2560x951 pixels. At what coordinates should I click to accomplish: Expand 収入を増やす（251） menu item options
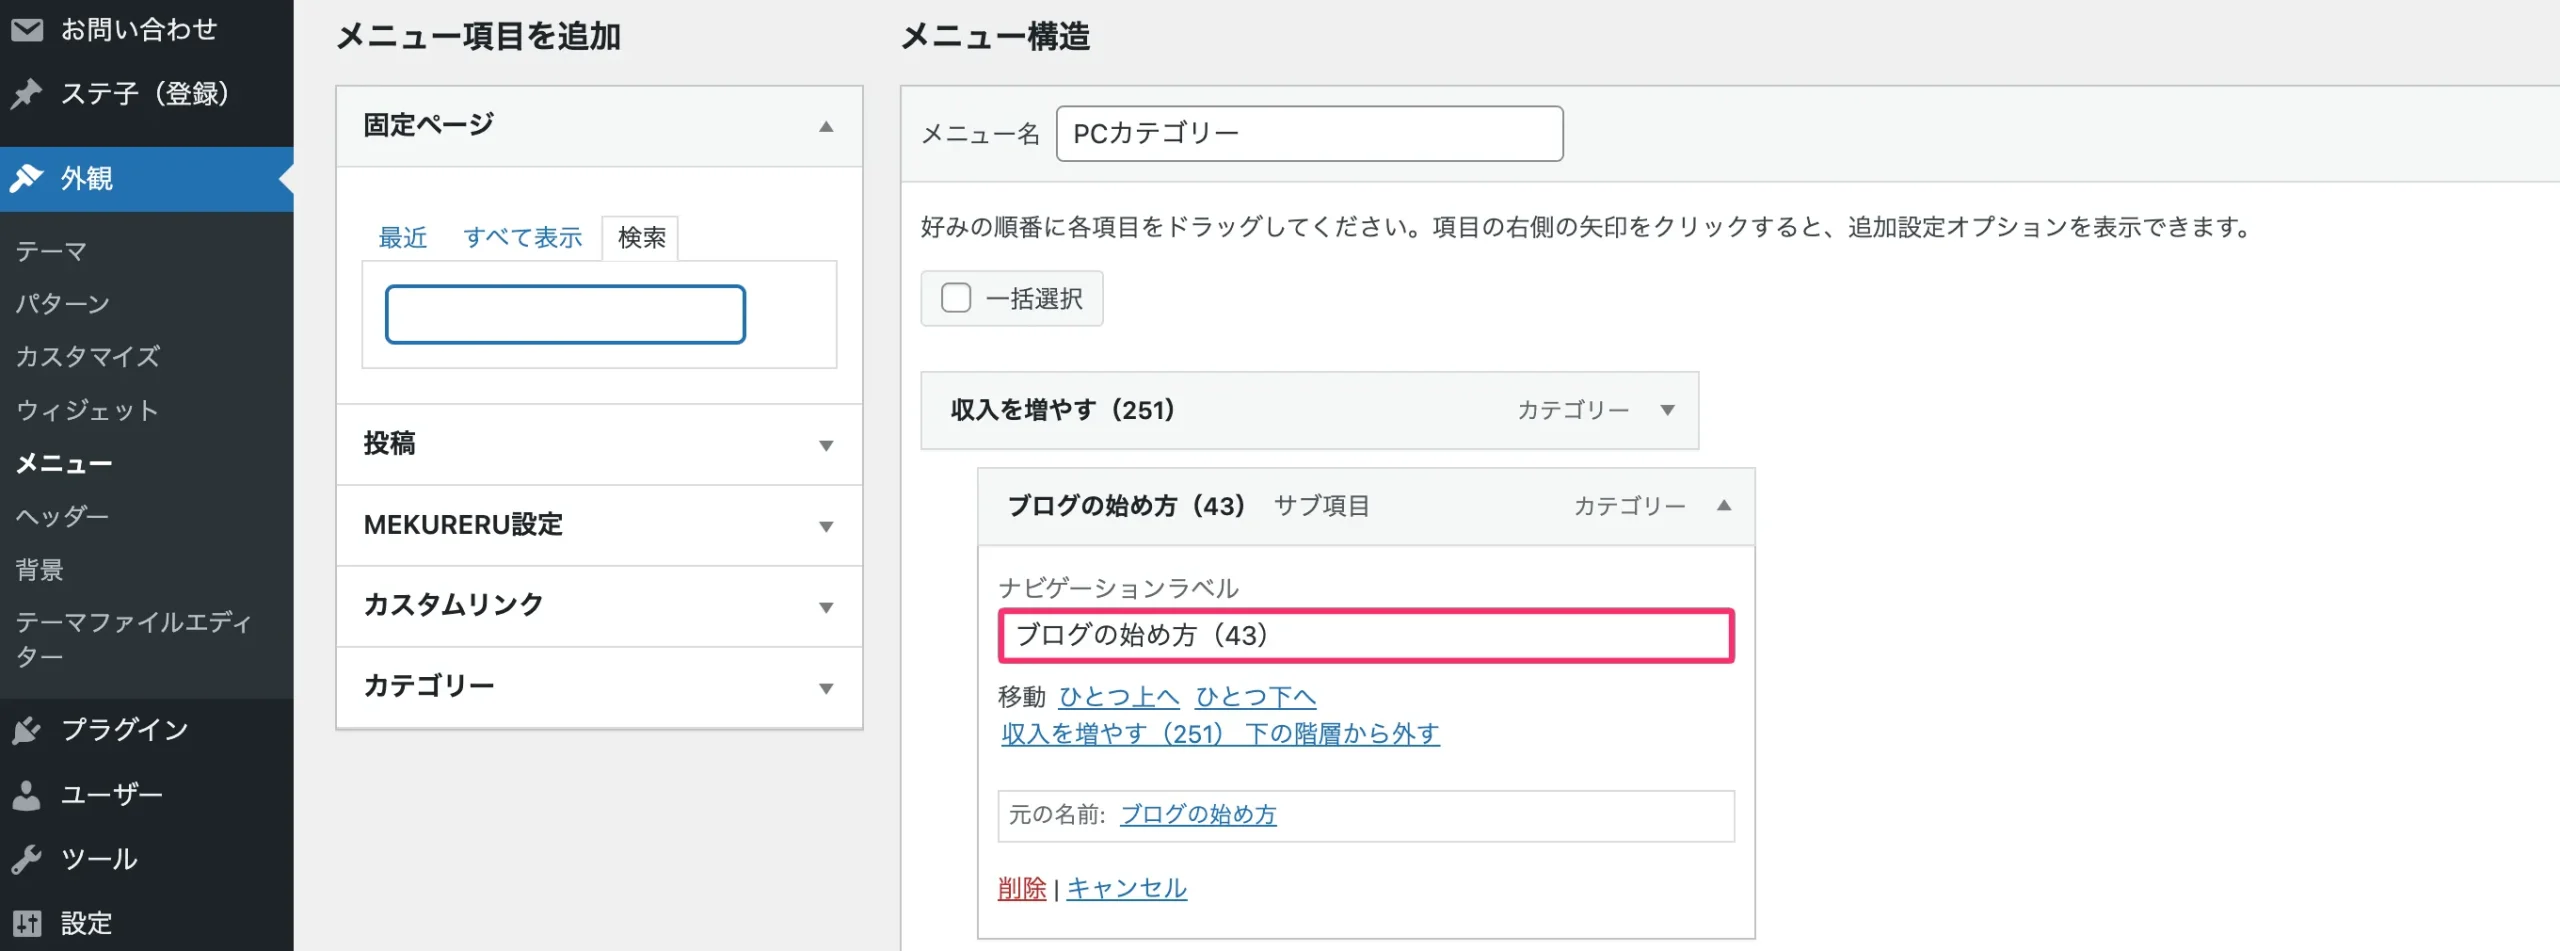(1667, 410)
